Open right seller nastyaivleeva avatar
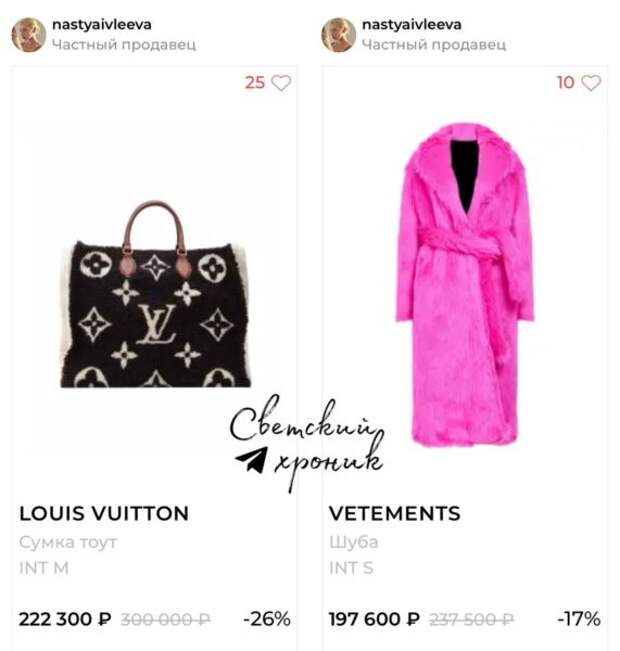Image resolution: width=620 pixels, height=651 pixels. [338, 35]
